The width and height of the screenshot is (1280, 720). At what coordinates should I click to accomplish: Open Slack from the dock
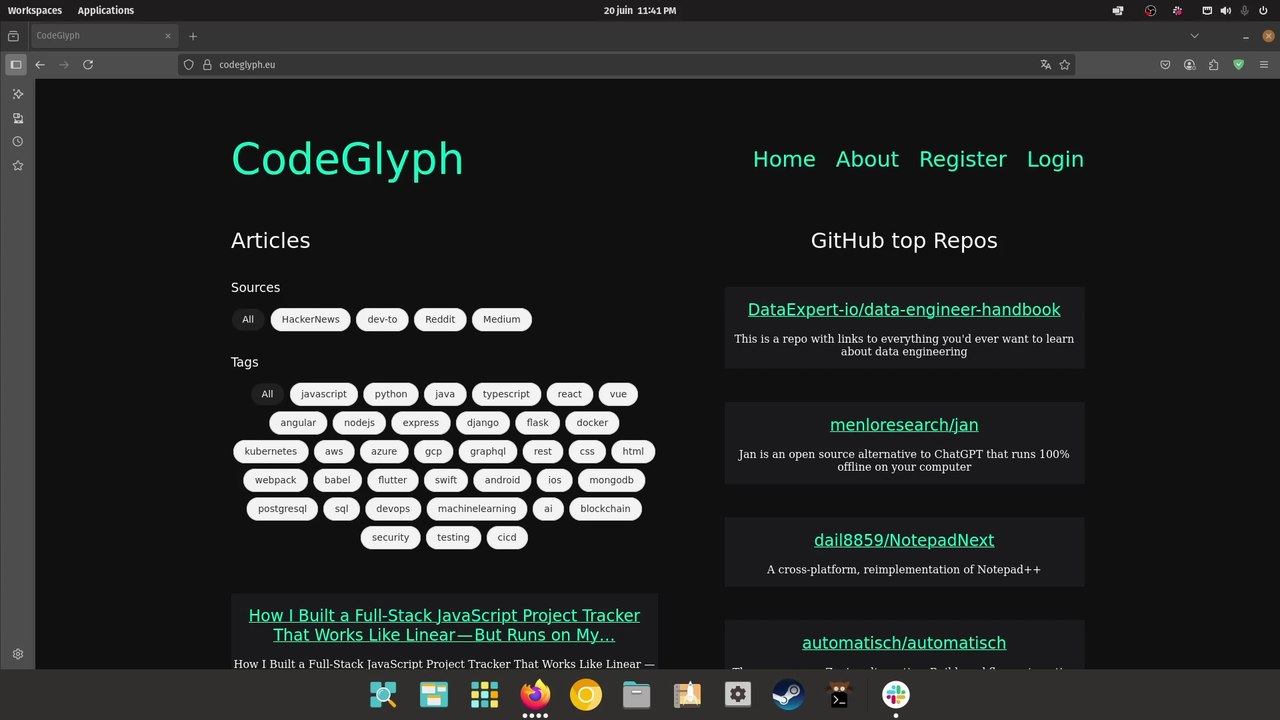click(x=895, y=694)
